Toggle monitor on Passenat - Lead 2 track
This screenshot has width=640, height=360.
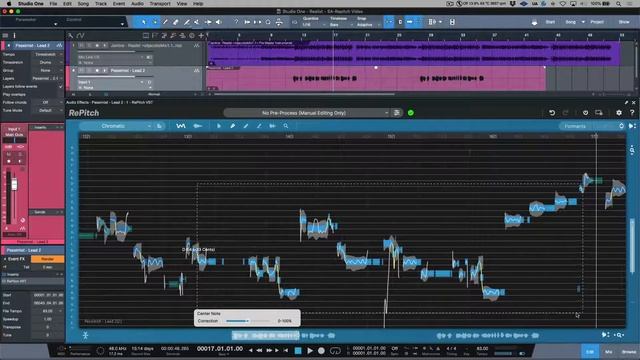click(104, 71)
